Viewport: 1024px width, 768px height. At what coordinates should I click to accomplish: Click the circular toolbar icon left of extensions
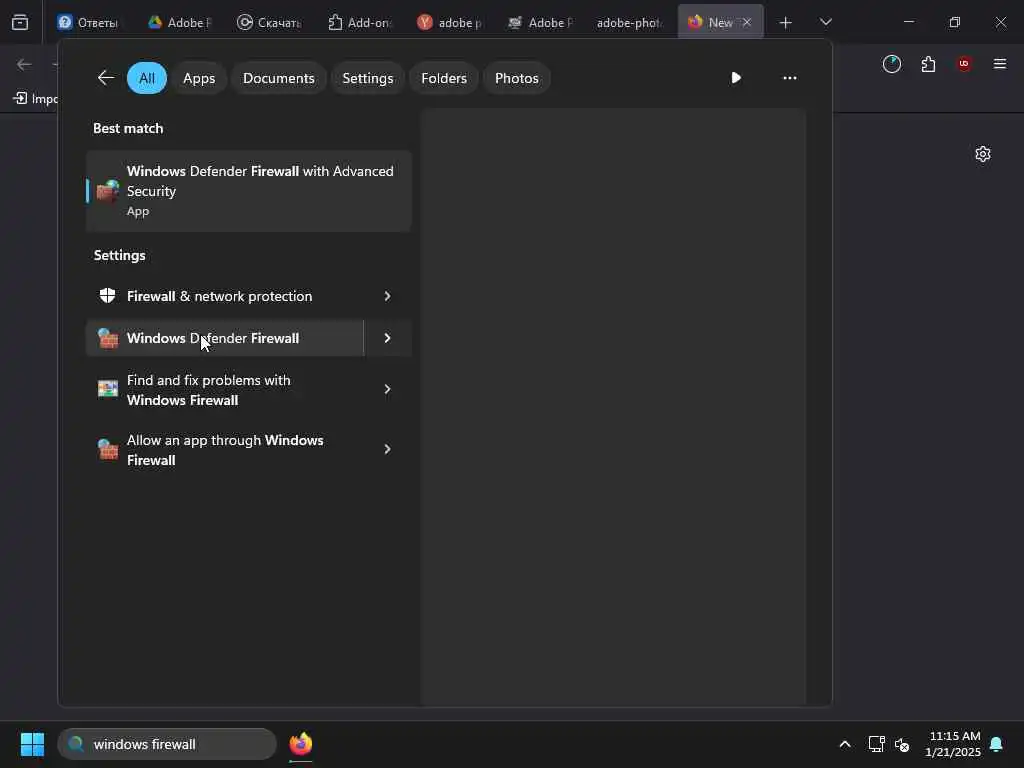click(892, 64)
